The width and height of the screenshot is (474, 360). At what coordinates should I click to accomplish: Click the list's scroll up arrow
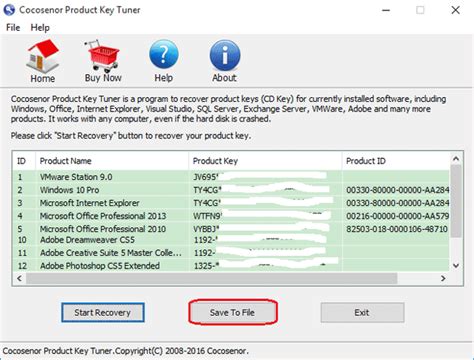(x=456, y=159)
